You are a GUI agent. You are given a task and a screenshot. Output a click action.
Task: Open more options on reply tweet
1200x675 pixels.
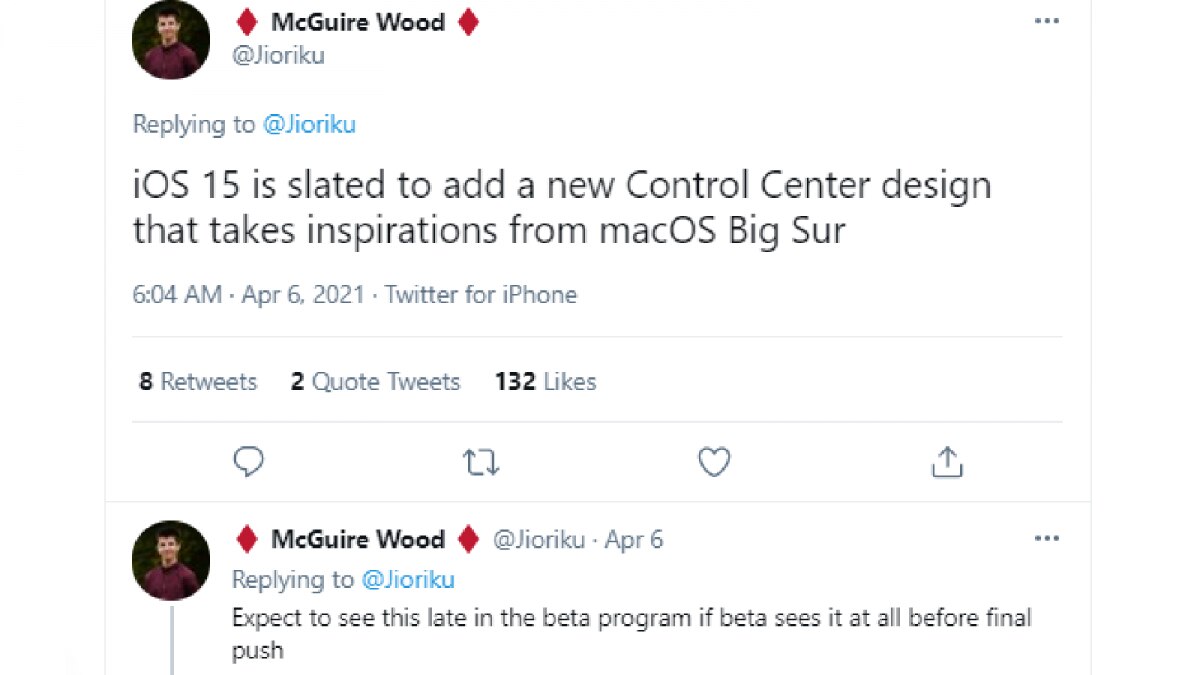pos(1046,539)
